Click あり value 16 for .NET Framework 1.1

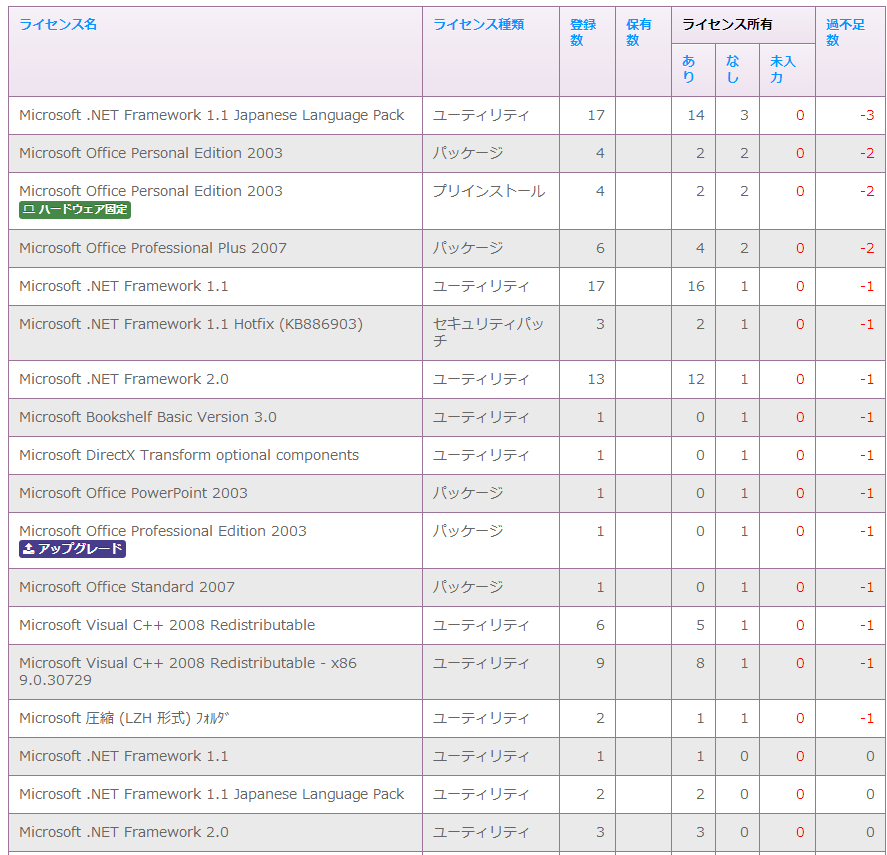coord(696,286)
